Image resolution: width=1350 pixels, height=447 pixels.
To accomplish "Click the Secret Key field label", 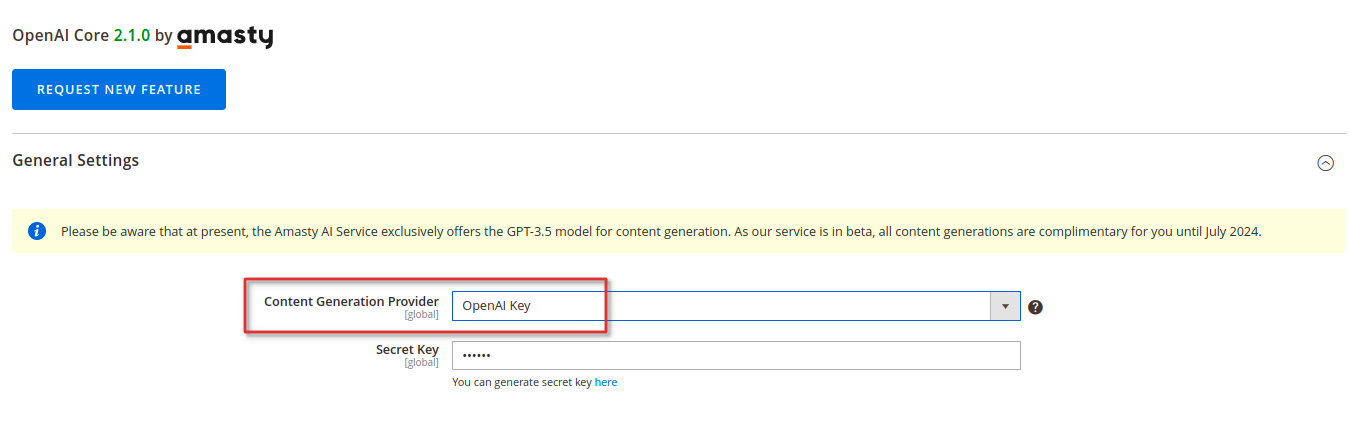I will point(407,349).
